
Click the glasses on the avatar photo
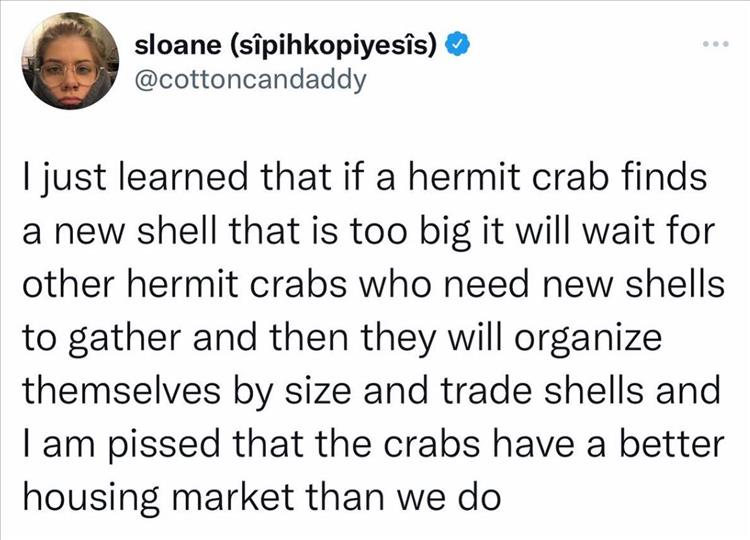pyautogui.click(x=69, y=71)
